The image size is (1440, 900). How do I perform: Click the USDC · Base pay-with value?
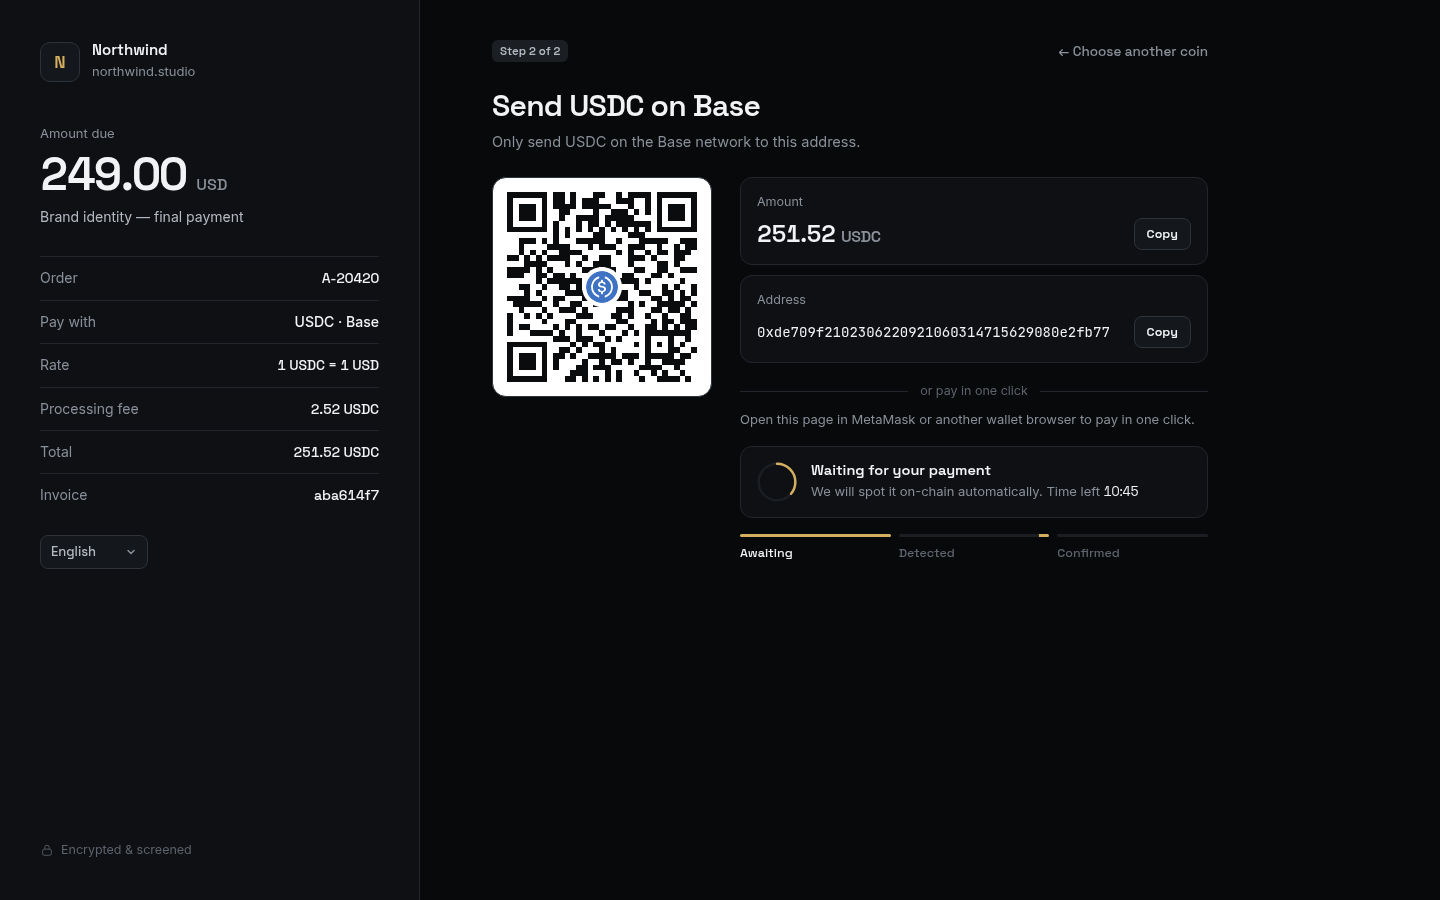(x=336, y=322)
